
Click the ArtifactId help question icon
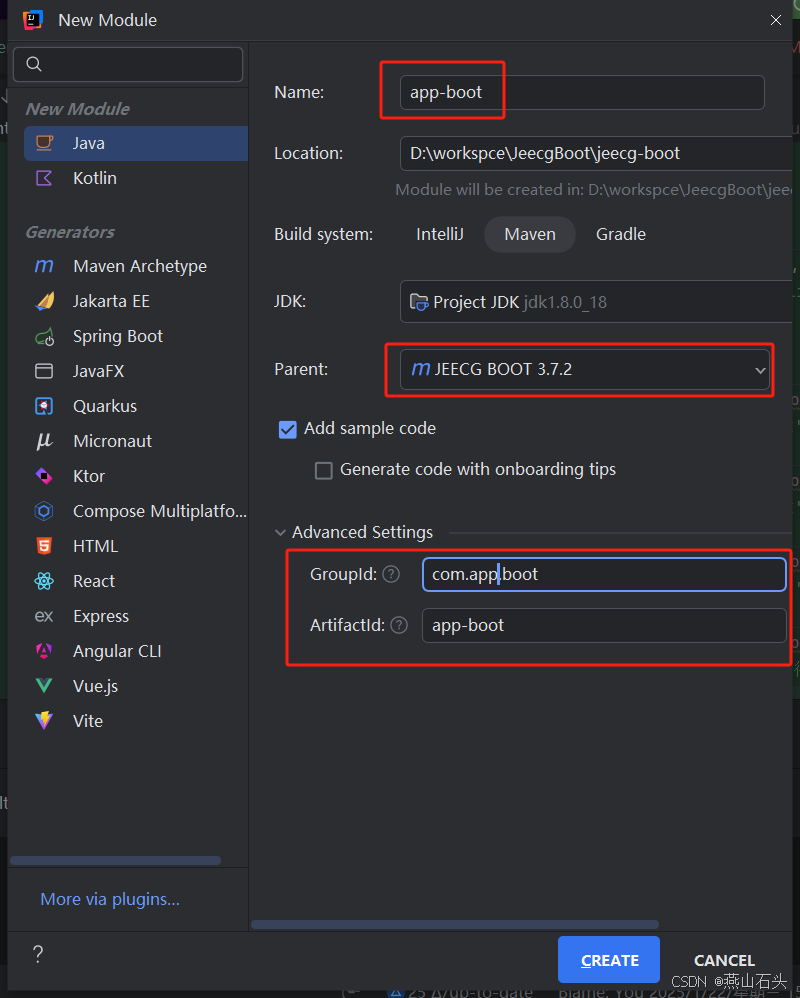[x=399, y=626]
